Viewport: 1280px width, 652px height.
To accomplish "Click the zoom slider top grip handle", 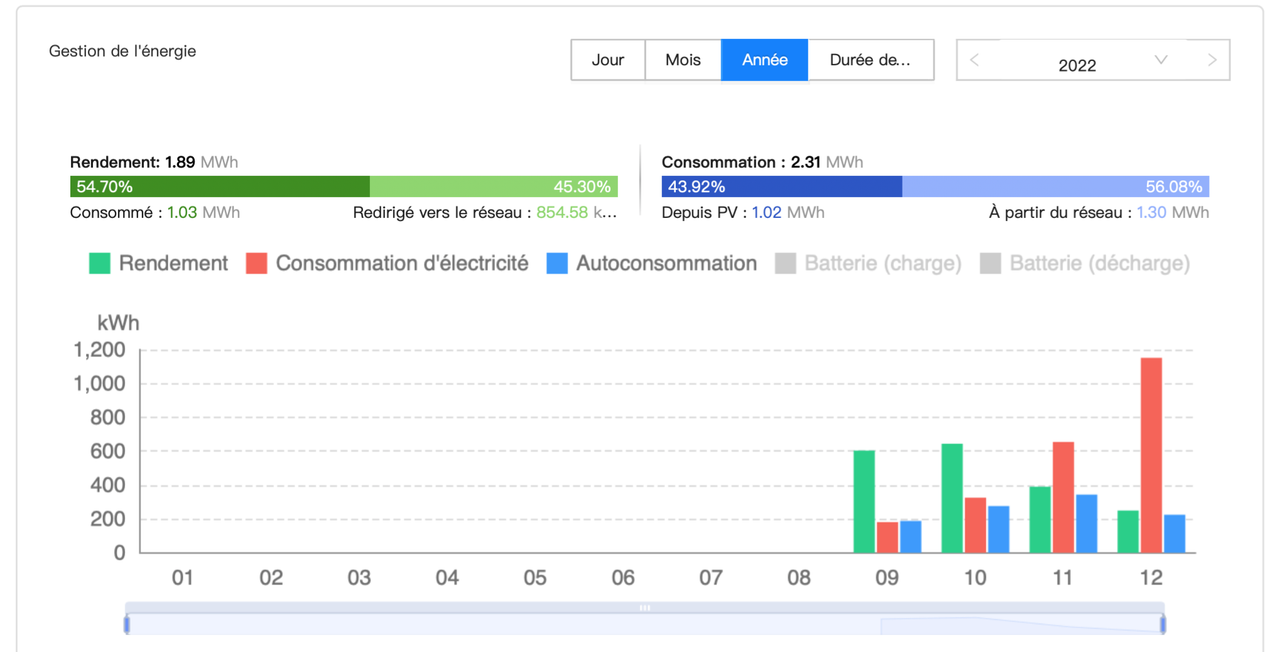I will click(x=645, y=607).
